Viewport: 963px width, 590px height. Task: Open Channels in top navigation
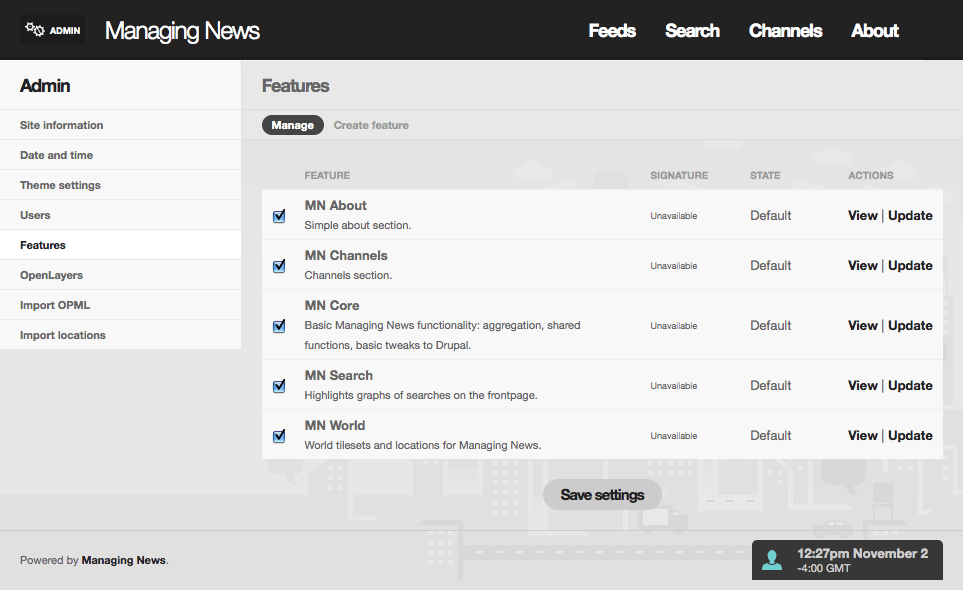pyautogui.click(x=786, y=31)
